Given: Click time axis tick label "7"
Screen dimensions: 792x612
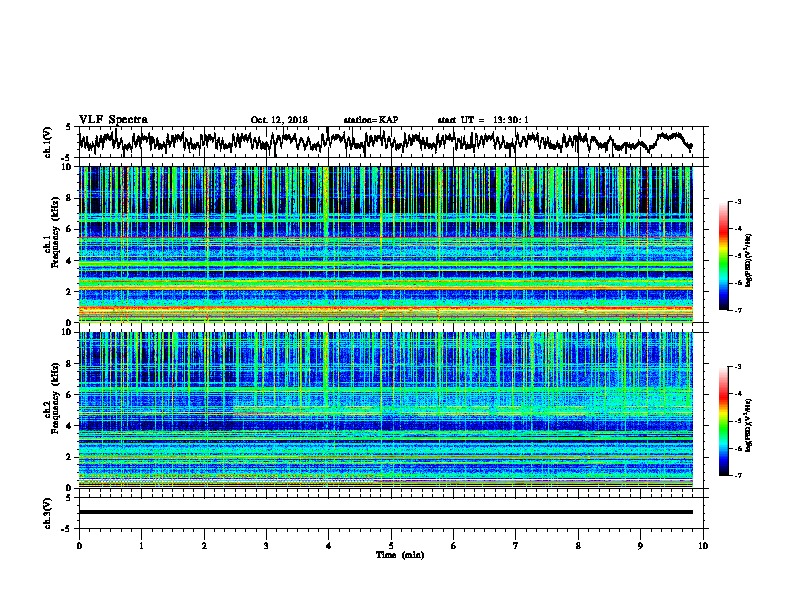Looking at the screenshot, I should (x=516, y=546).
